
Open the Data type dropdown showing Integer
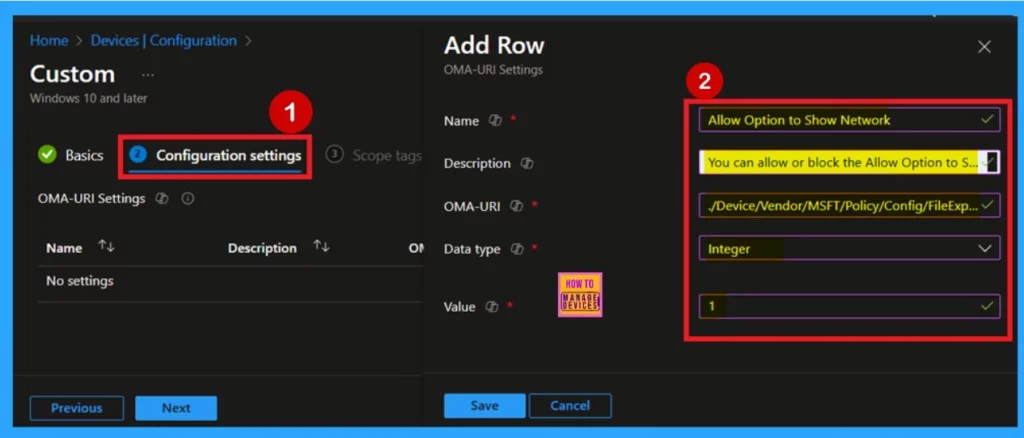click(849, 248)
